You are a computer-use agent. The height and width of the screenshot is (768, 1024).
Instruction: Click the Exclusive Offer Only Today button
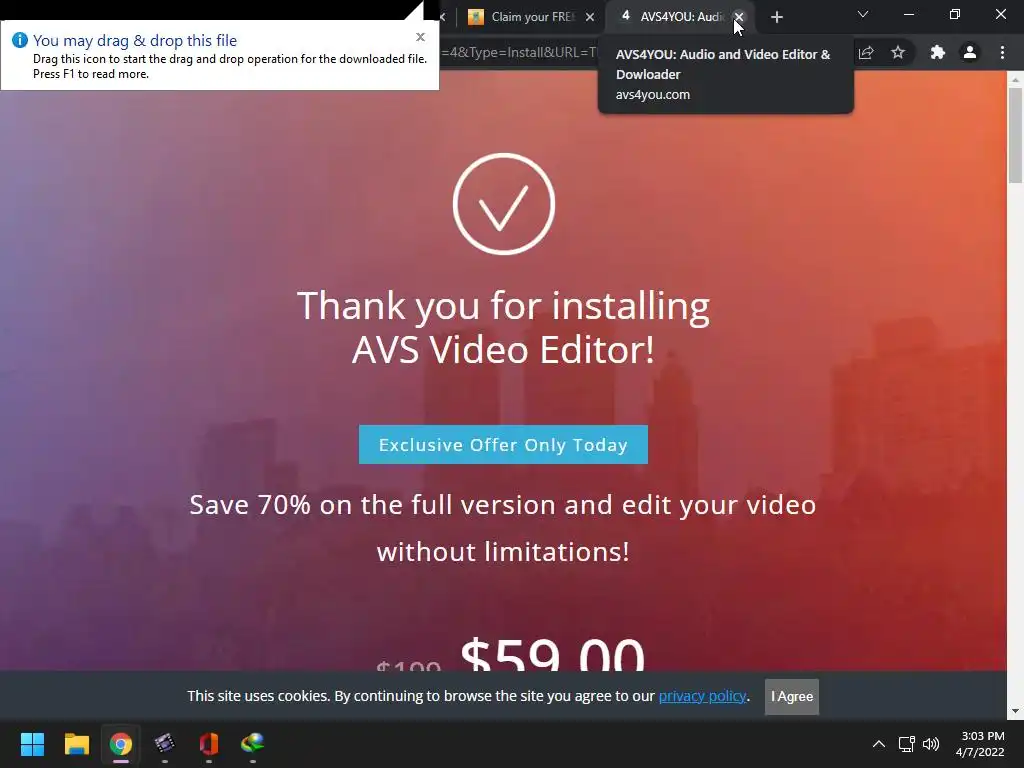503,445
